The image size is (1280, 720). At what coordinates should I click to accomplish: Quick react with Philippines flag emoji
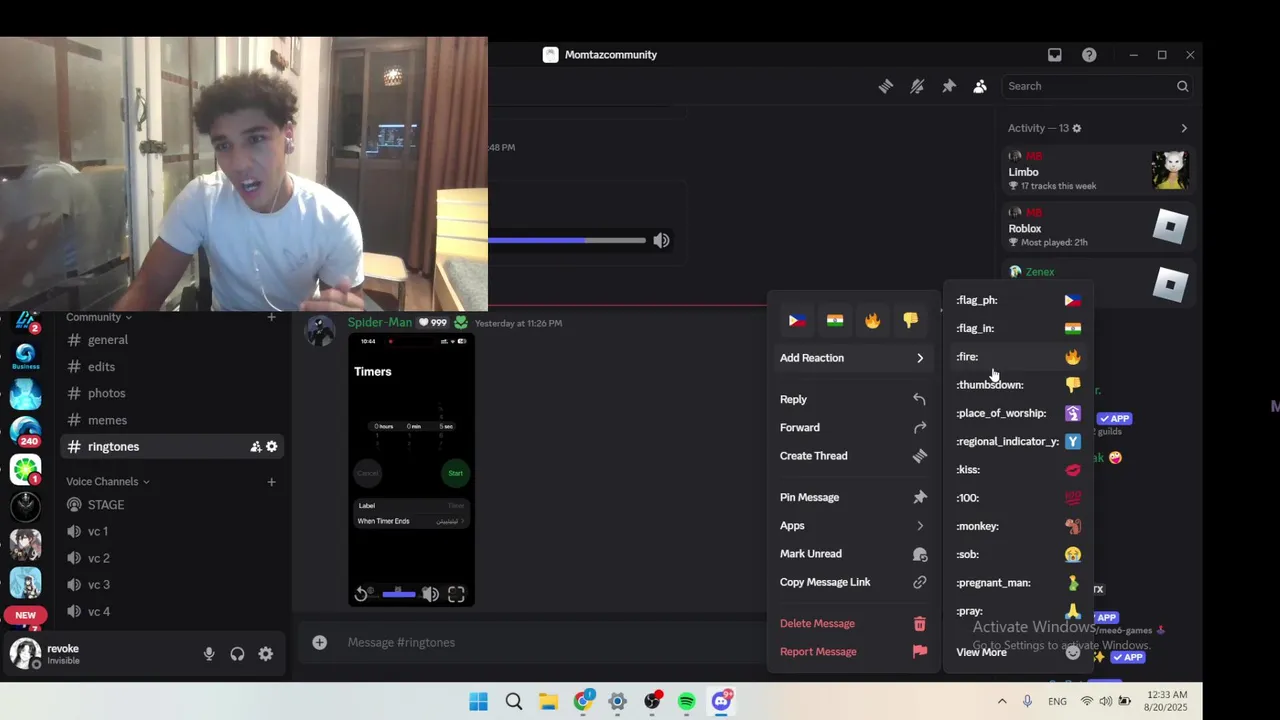point(797,320)
